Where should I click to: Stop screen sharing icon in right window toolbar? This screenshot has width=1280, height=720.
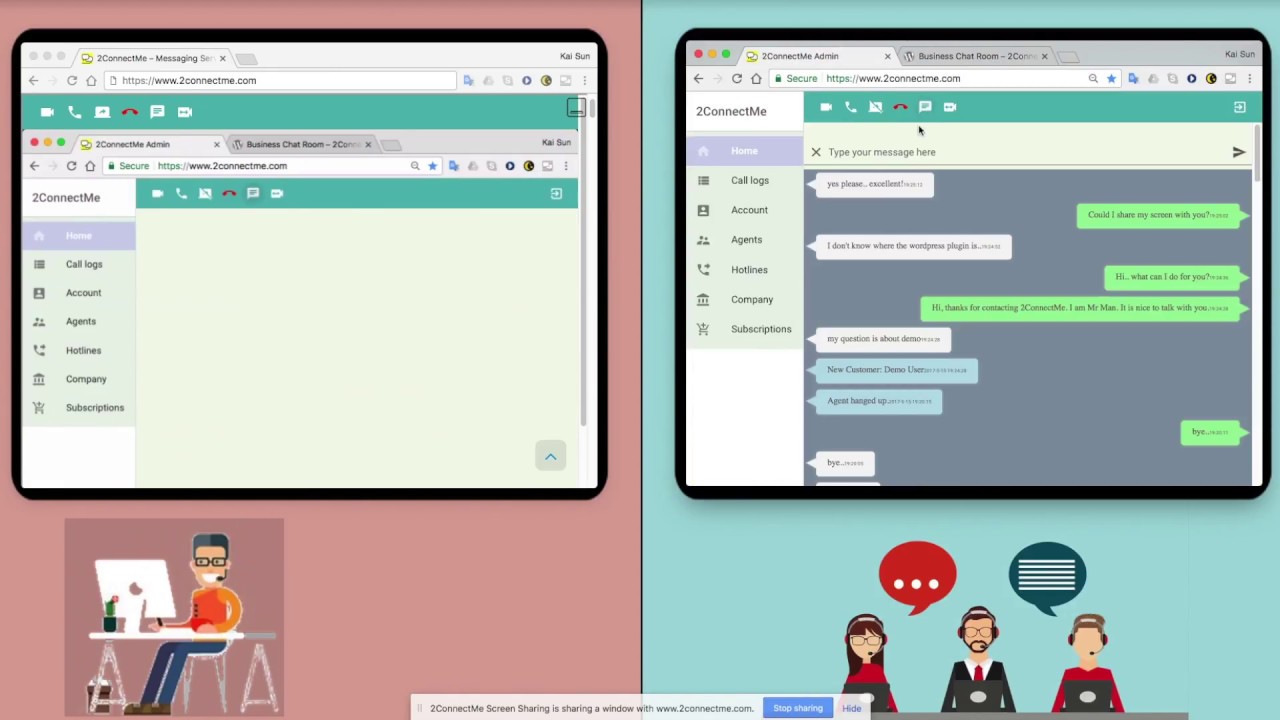pyautogui.click(x=876, y=107)
